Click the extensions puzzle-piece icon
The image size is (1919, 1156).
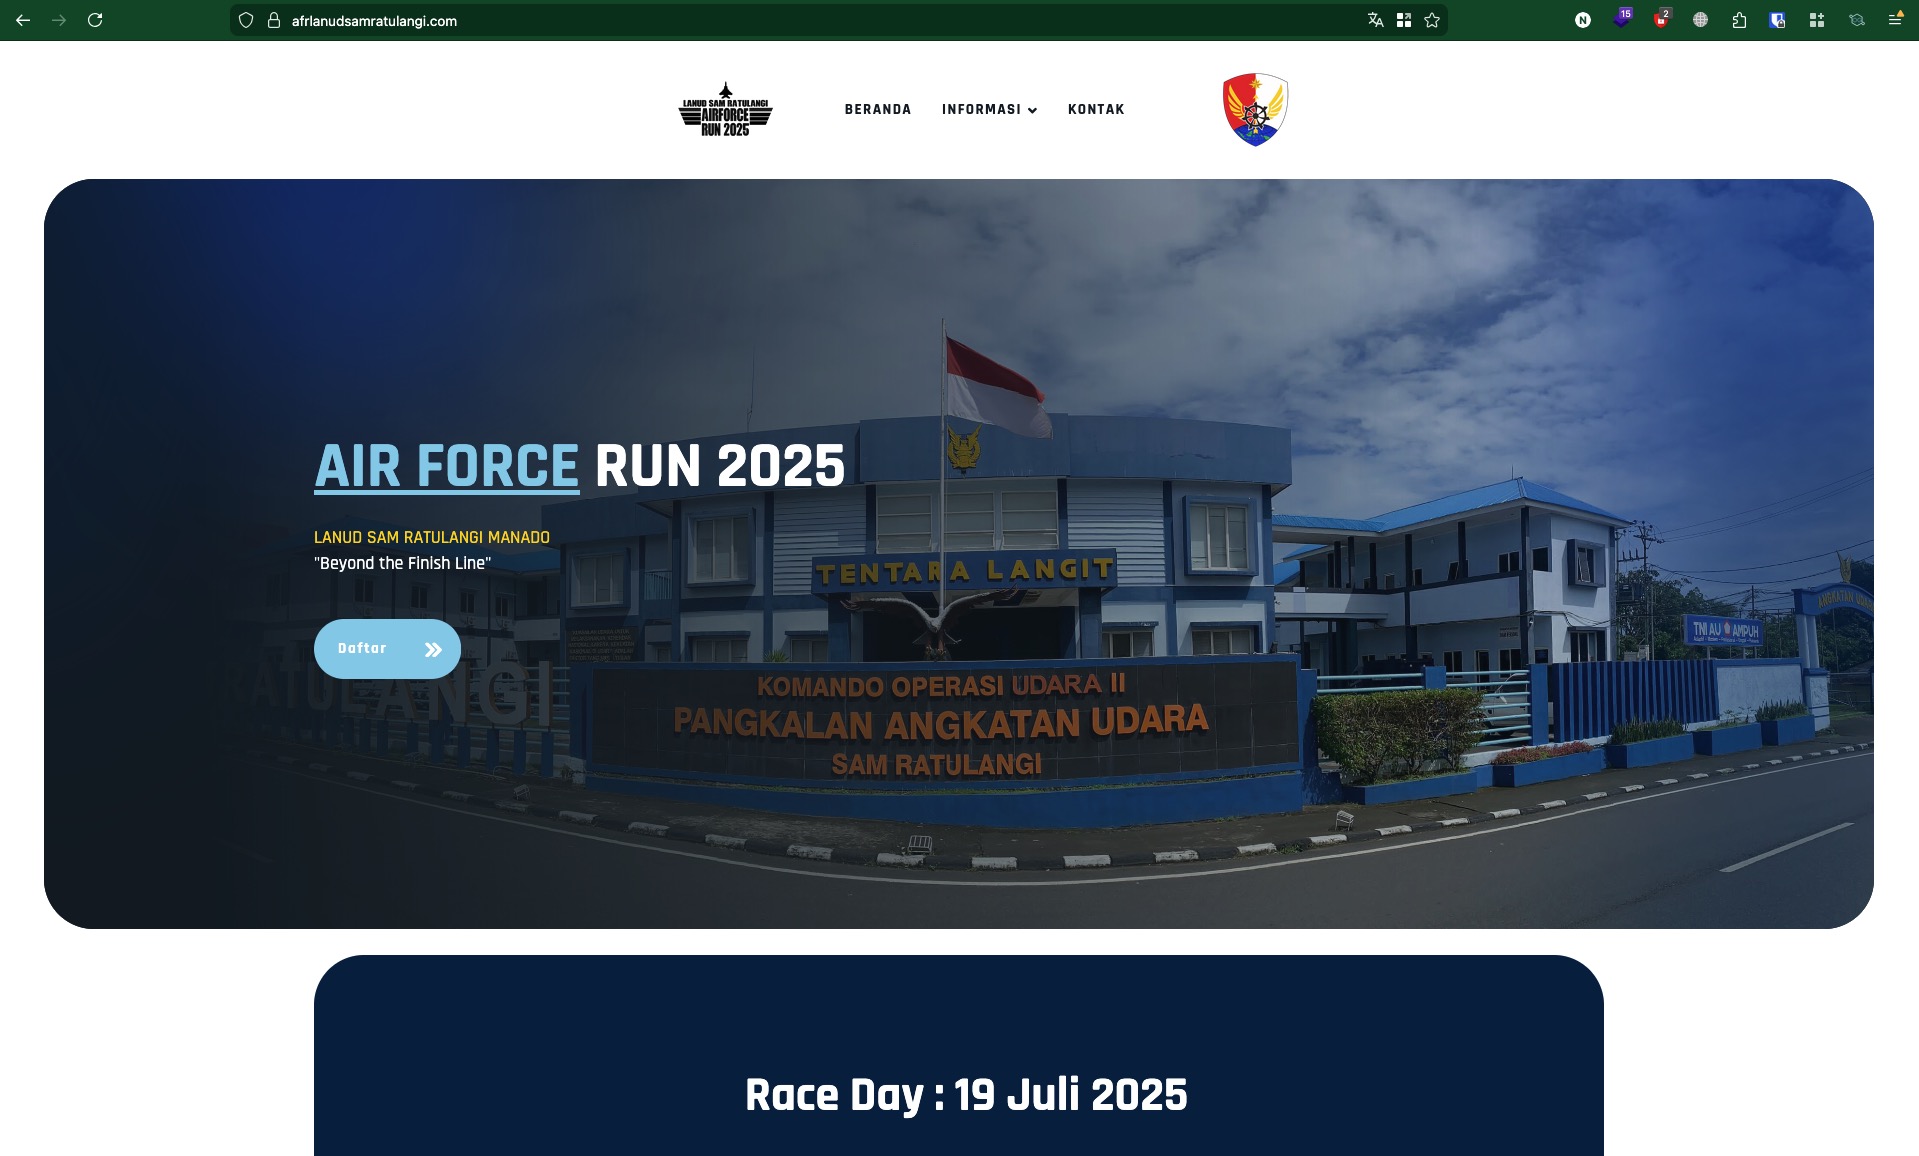1739,20
